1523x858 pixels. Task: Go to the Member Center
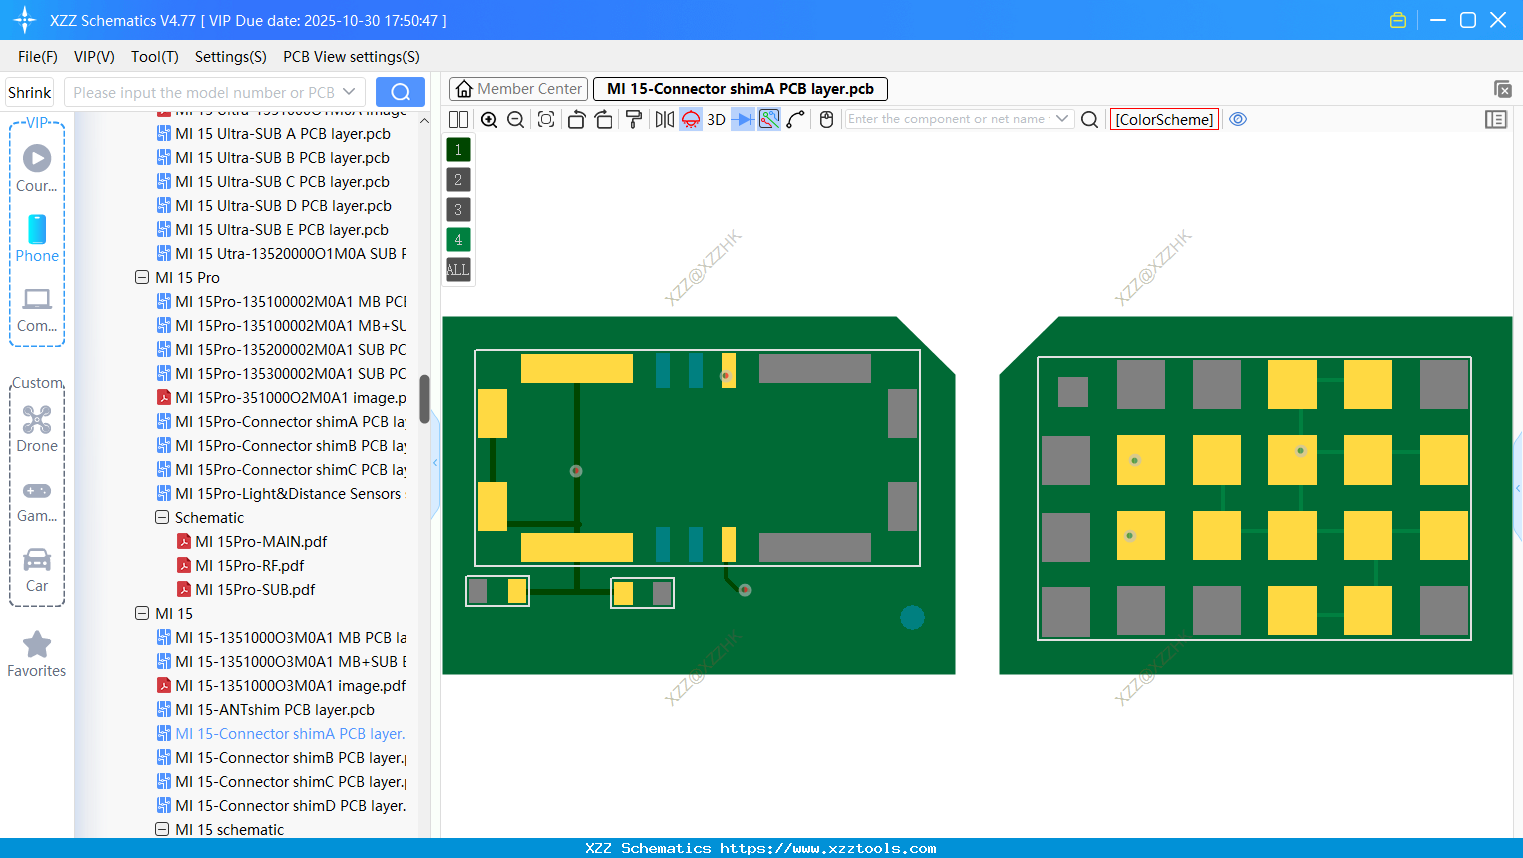coord(519,89)
